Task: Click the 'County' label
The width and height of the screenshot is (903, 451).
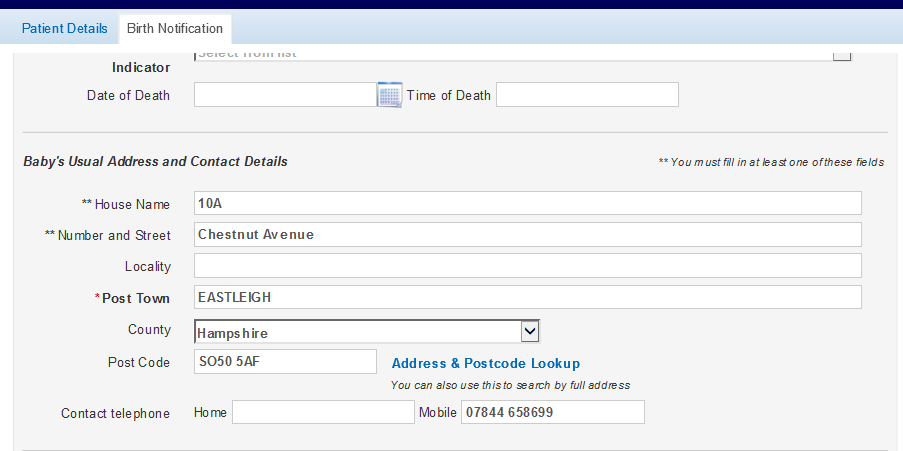Action: coord(149,329)
